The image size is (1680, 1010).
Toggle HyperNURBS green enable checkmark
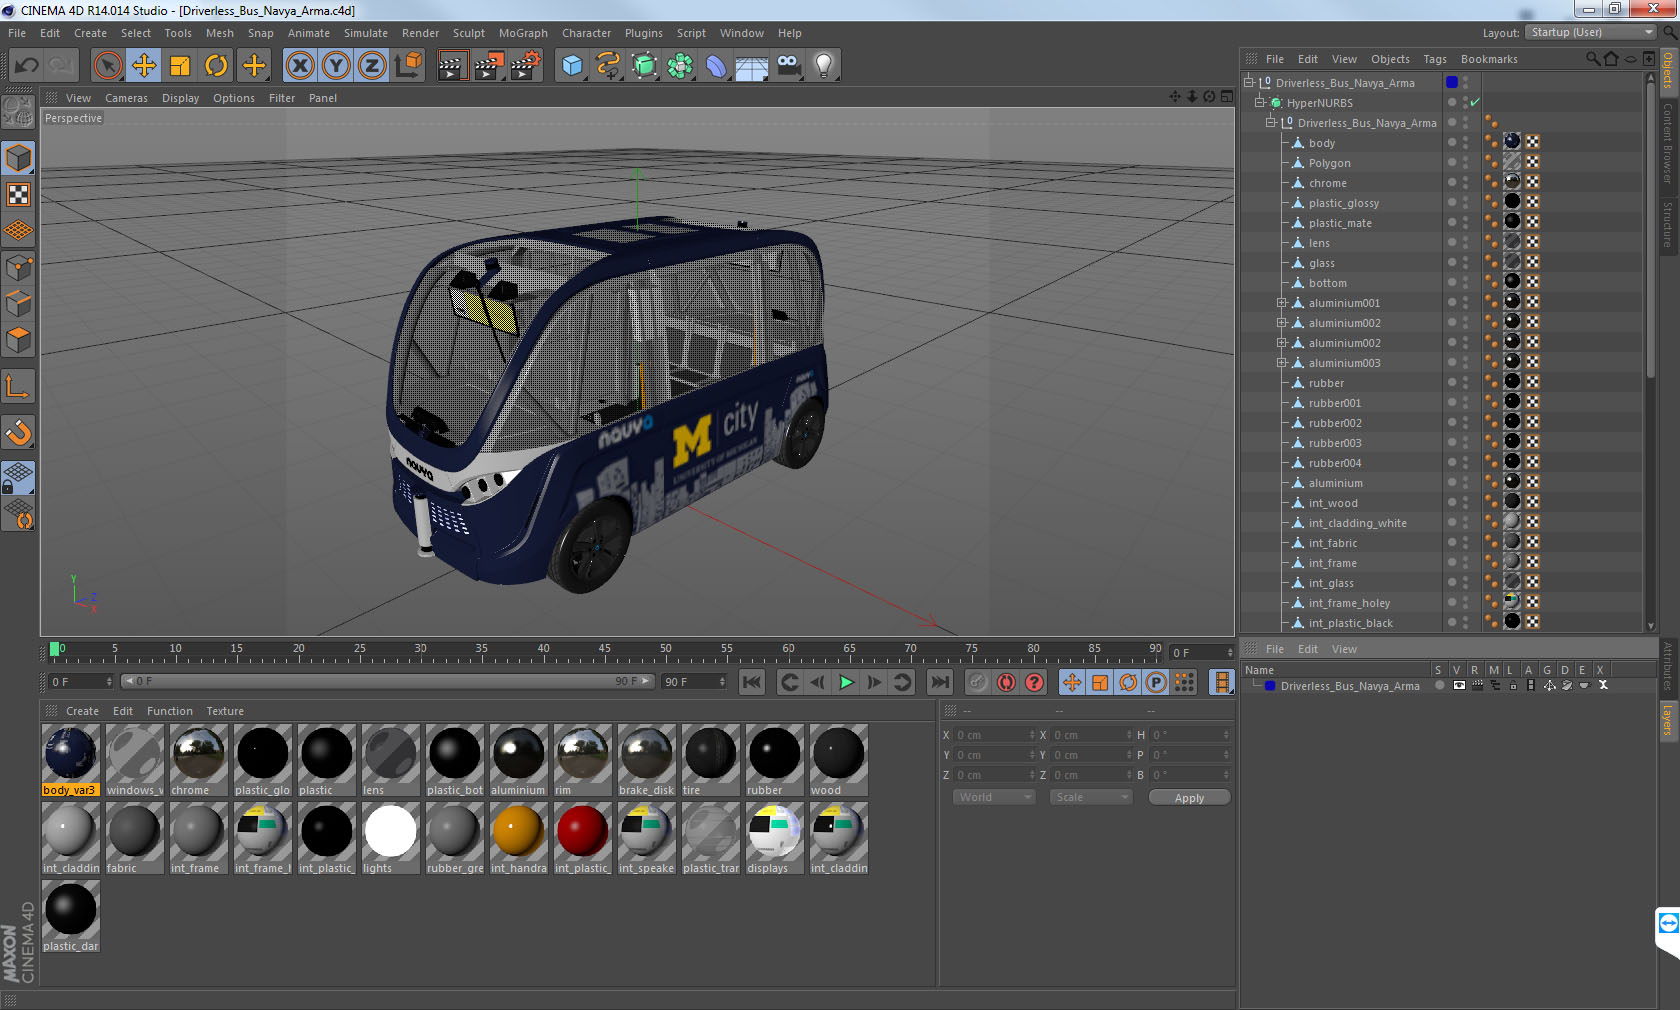(x=1475, y=102)
